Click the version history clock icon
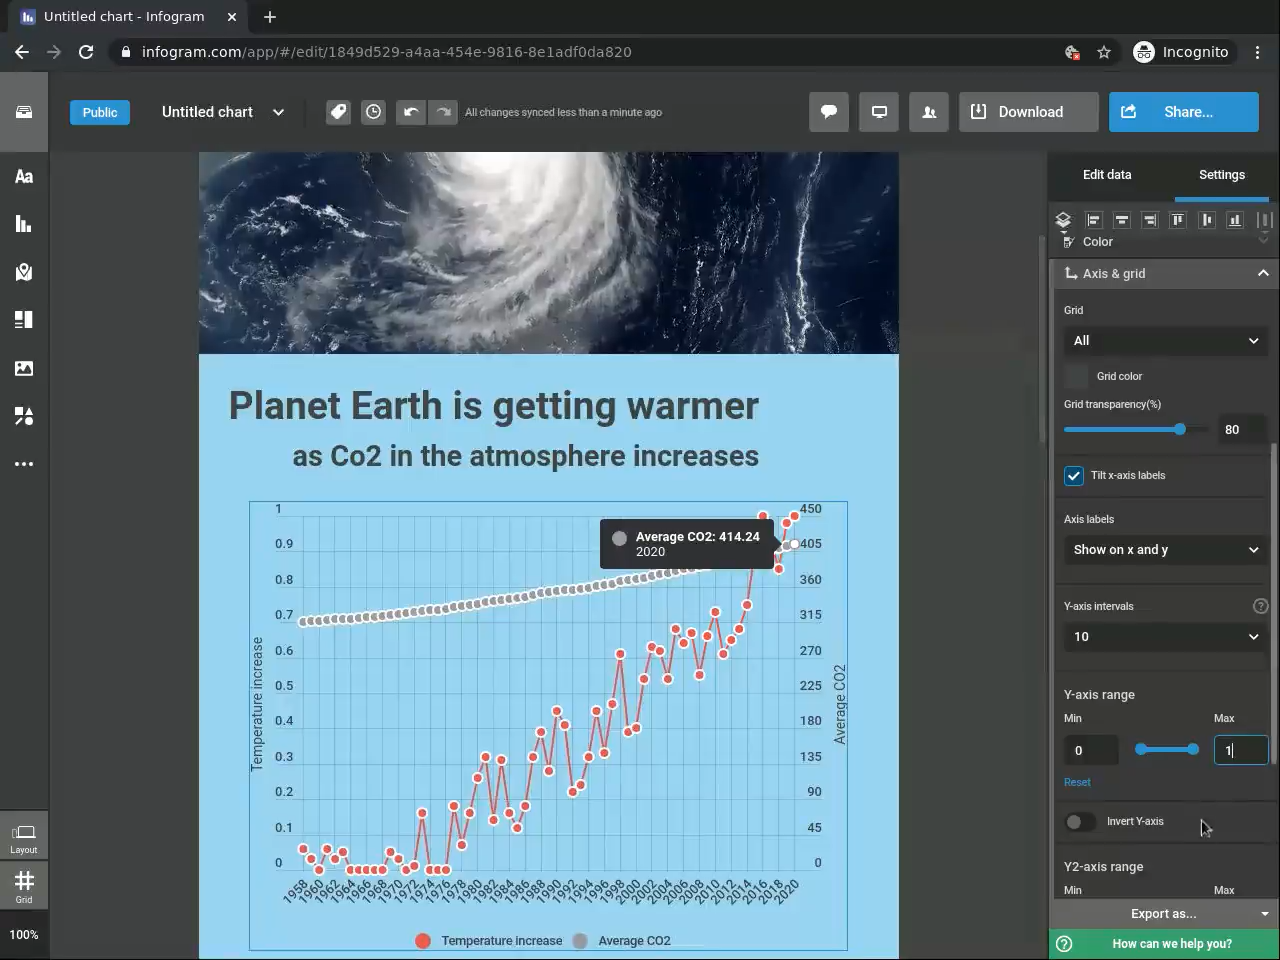 coord(373,112)
